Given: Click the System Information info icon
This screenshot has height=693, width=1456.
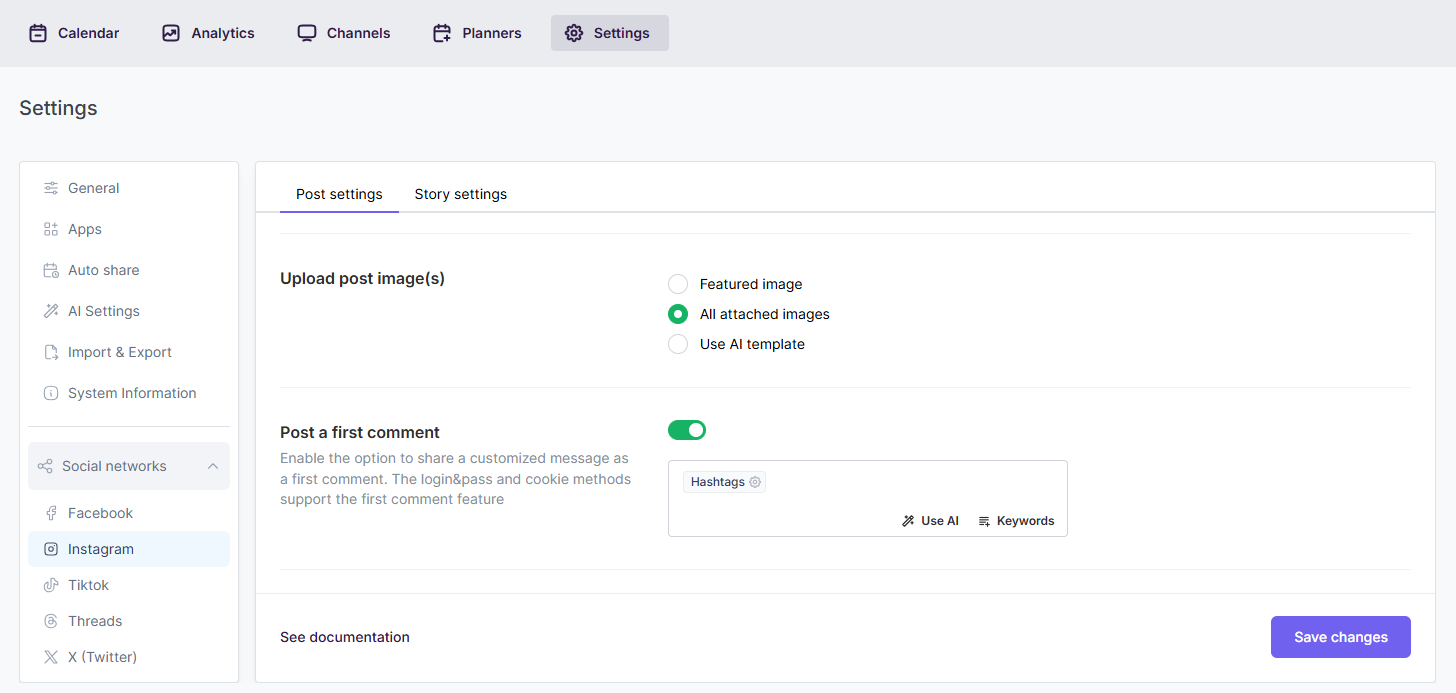Looking at the screenshot, I should click(x=51, y=393).
